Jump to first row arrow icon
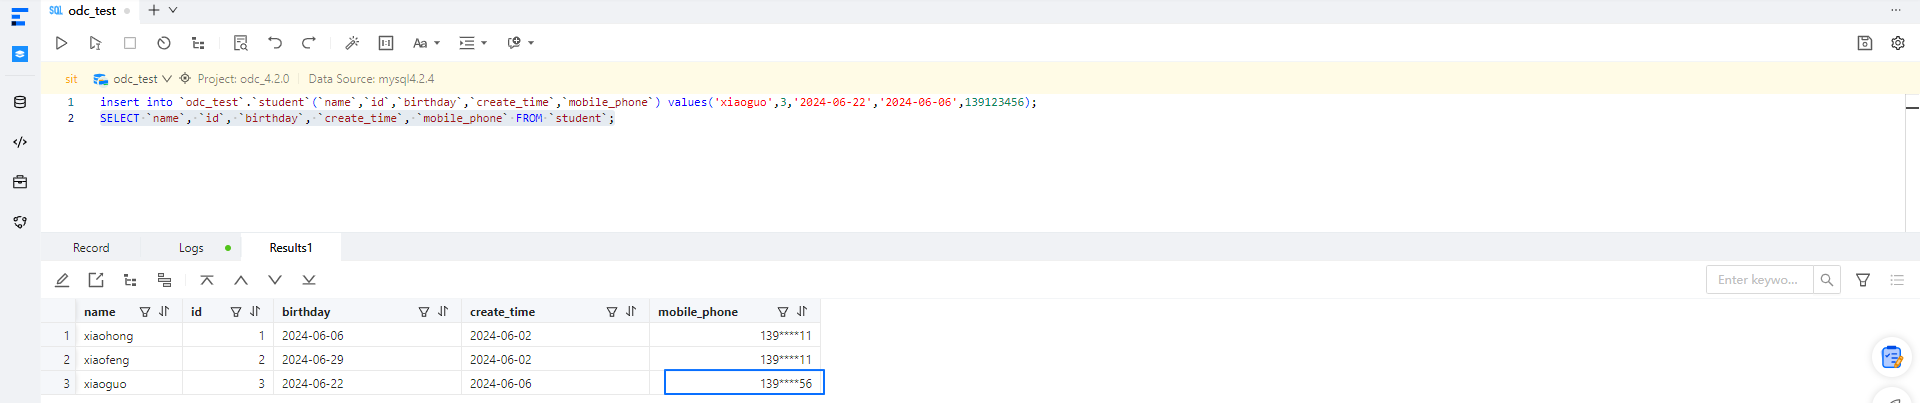This screenshot has width=1920, height=403. pyautogui.click(x=207, y=280)
